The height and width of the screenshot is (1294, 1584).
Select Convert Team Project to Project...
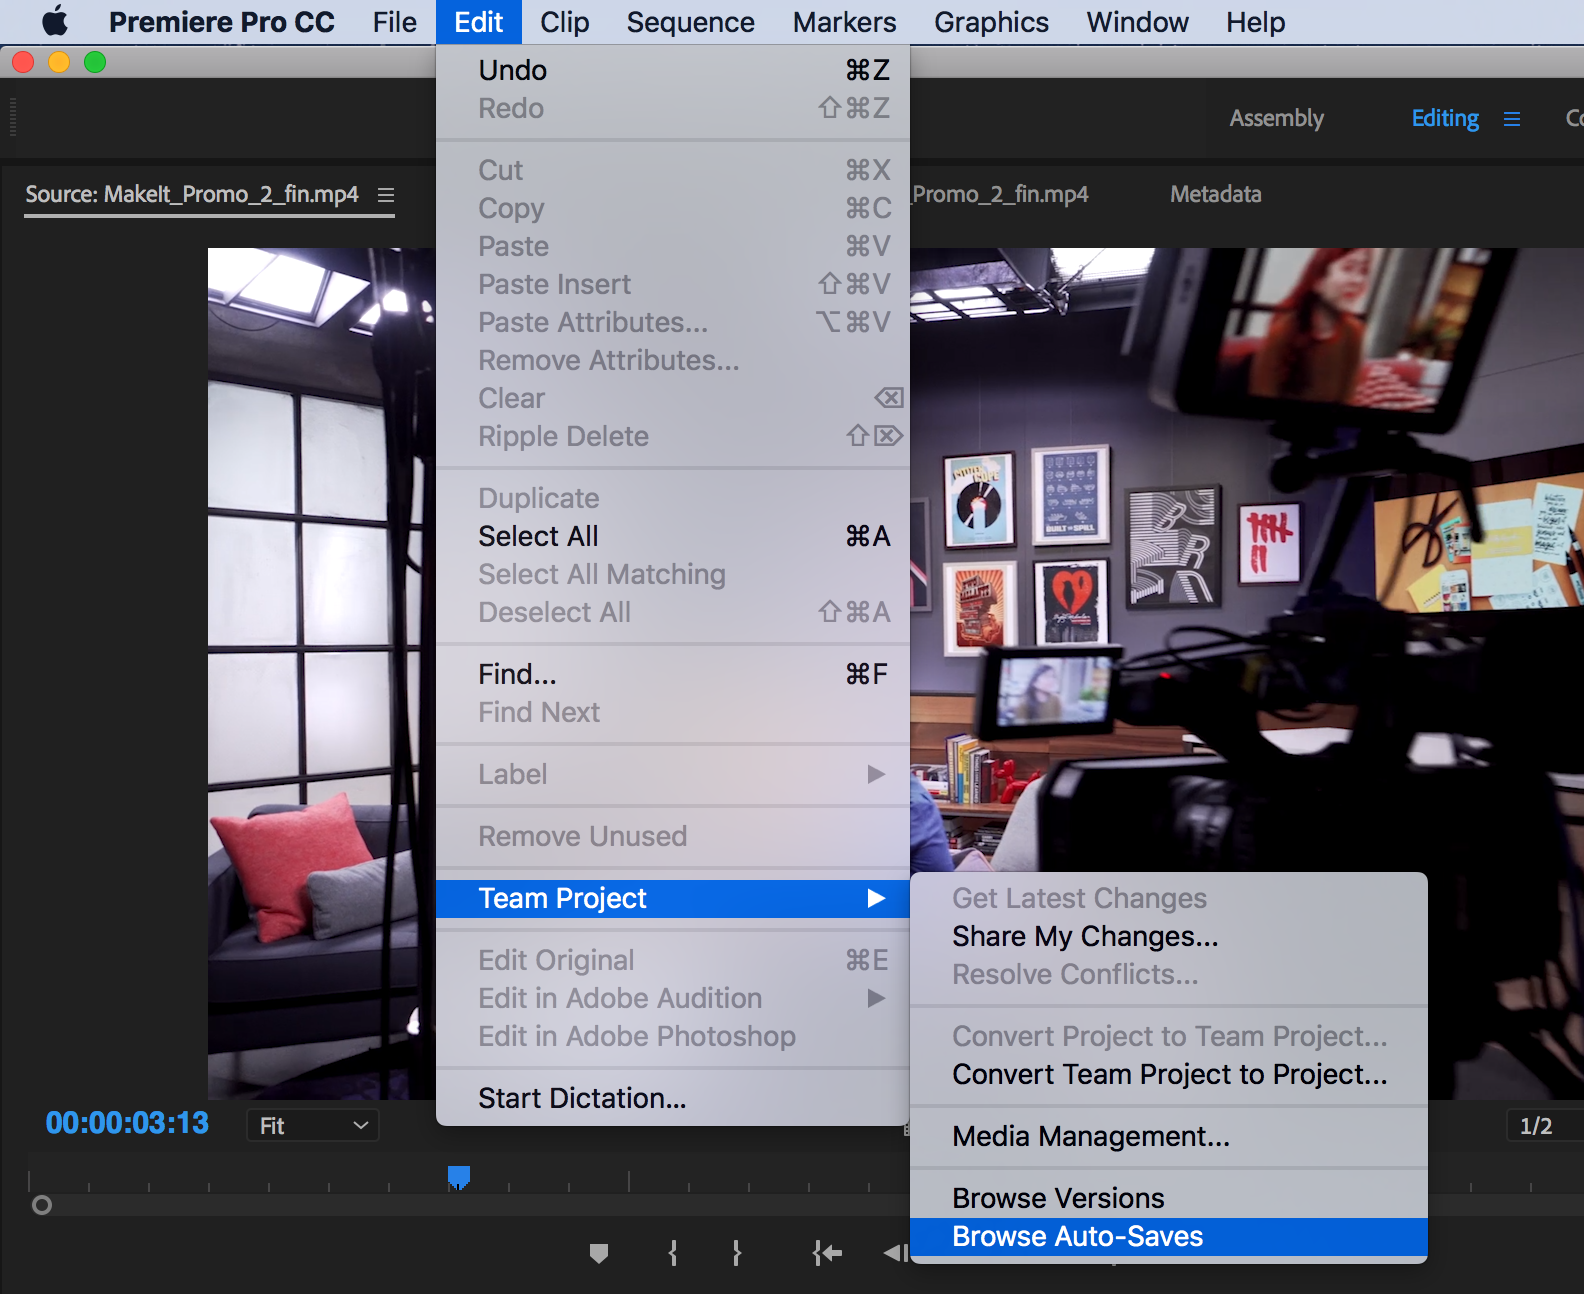point(1169,1074)
